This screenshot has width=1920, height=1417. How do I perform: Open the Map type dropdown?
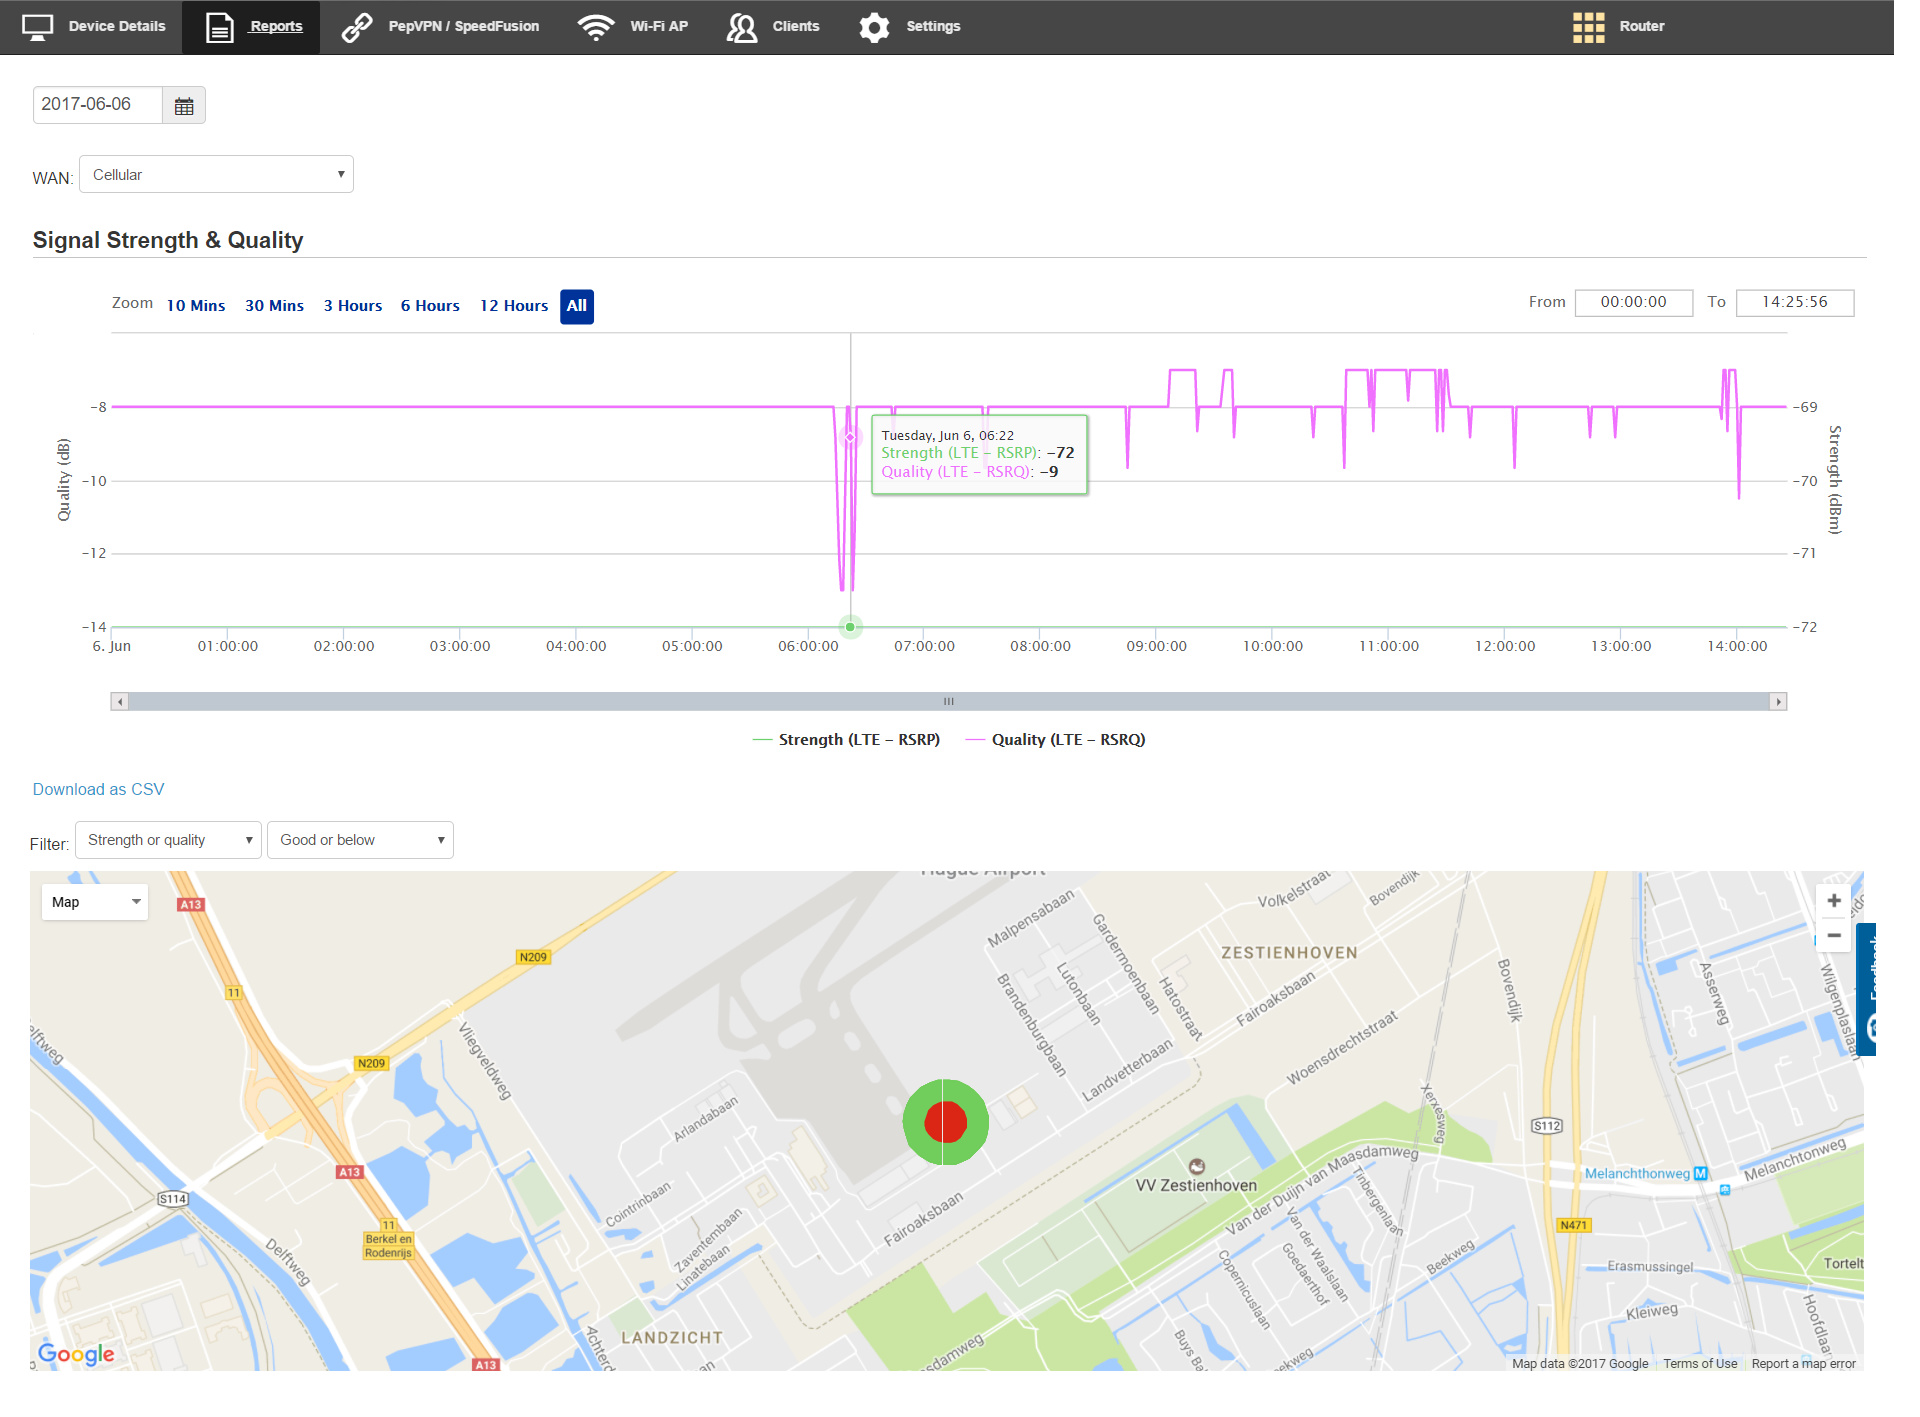point(94,902)
